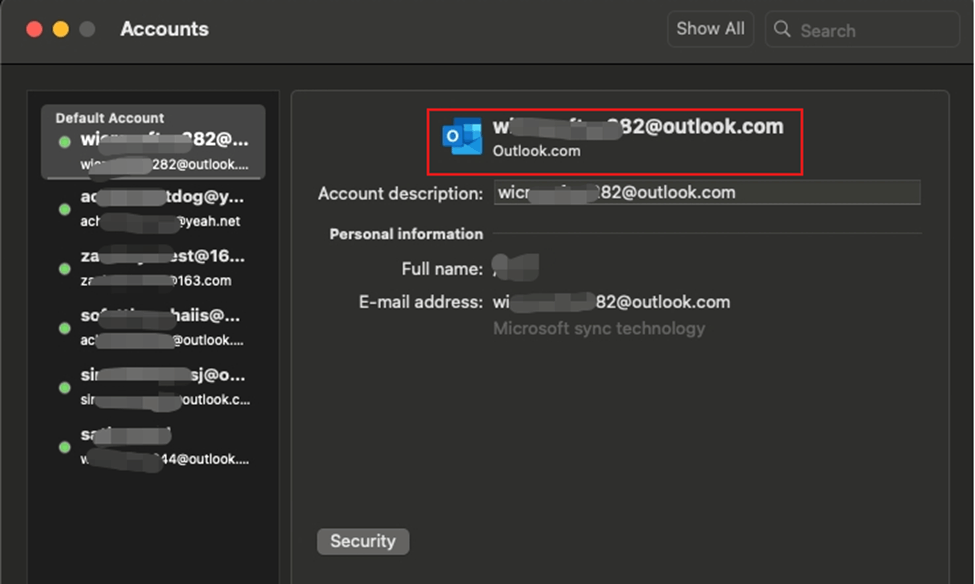975x584 pixels.
Task: Select the account ending 44@outlook in sidebar
Action: [153, 447]
